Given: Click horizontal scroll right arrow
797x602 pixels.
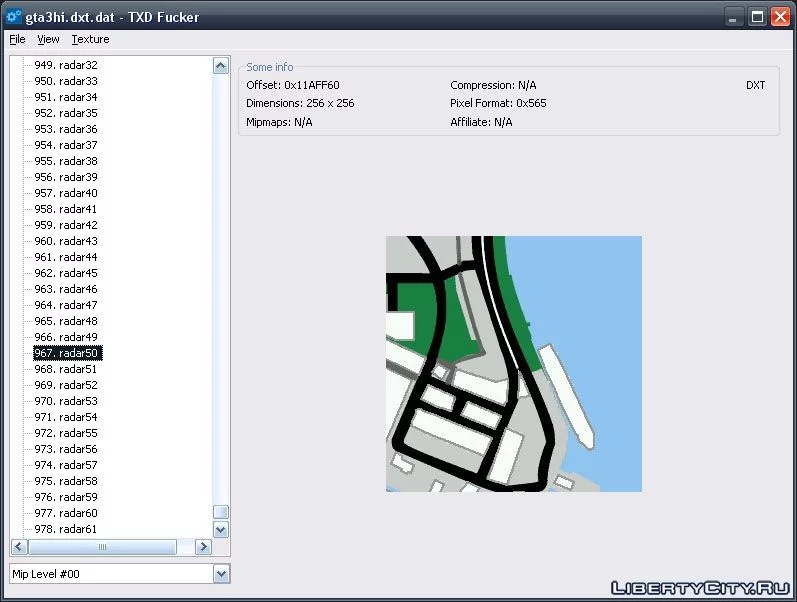Looking at the screenshot, I should 203,547.
